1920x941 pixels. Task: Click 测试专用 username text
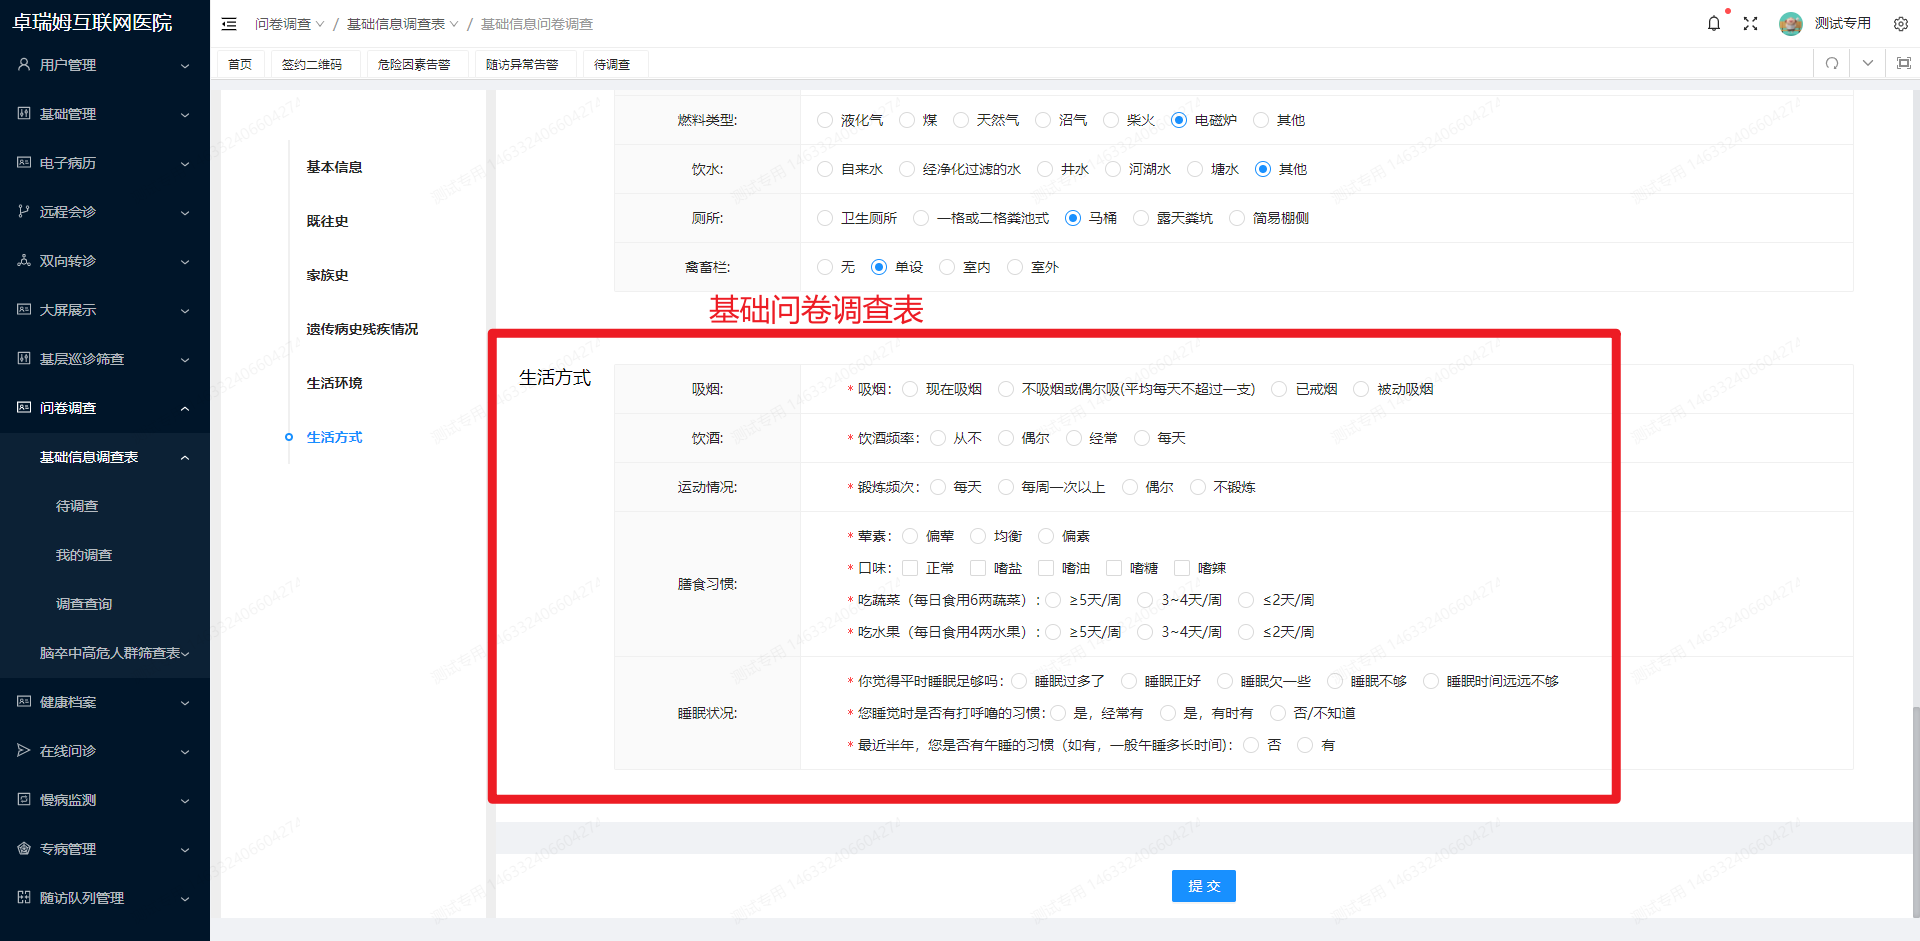(1843, 23)
